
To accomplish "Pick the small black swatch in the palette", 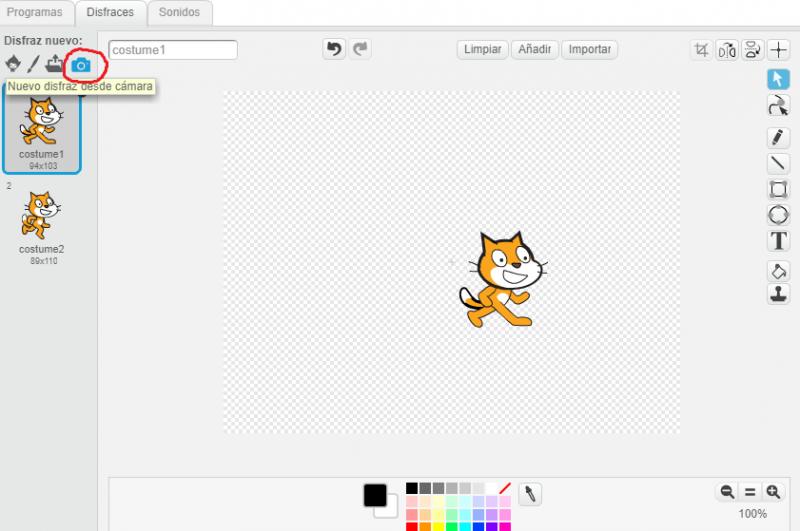I will pyautogui.click(x=412, y=488).
